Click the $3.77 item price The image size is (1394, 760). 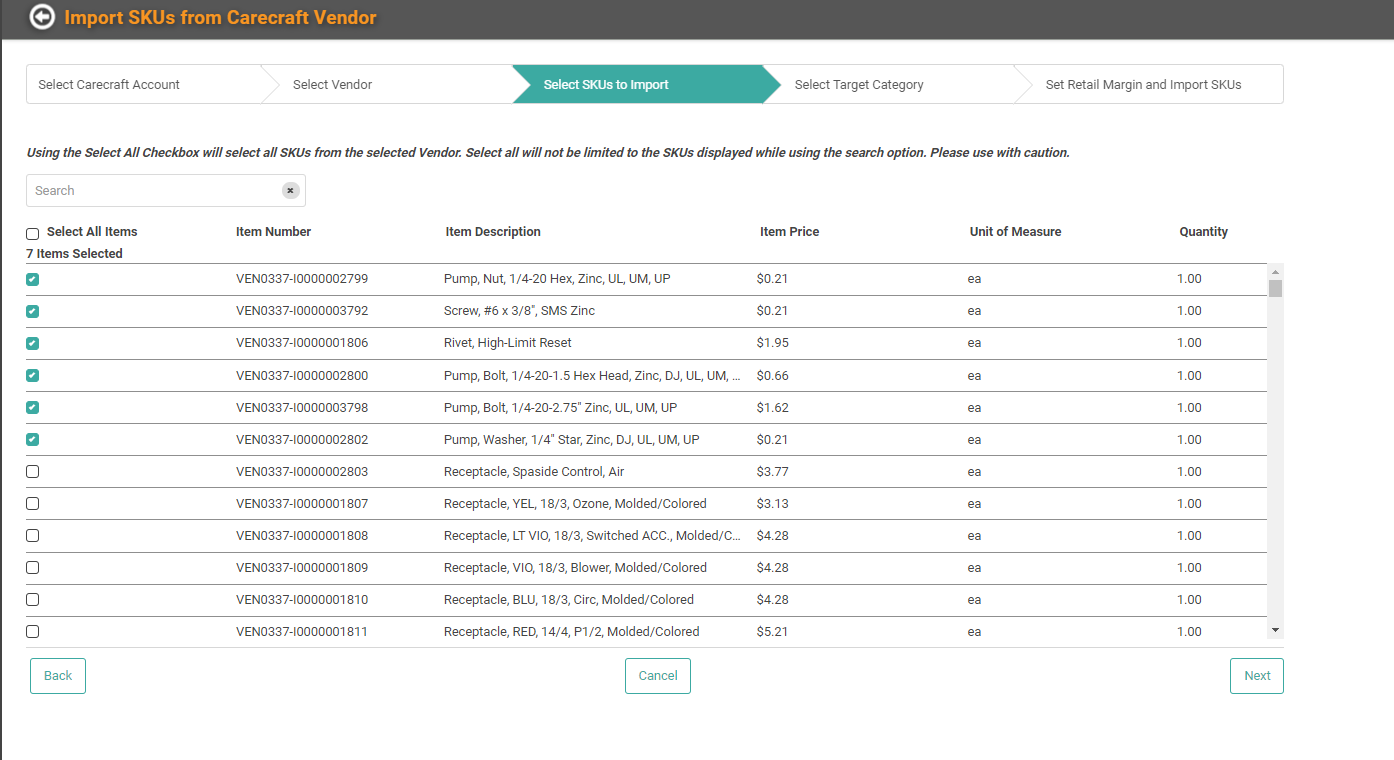pos(773,472)
